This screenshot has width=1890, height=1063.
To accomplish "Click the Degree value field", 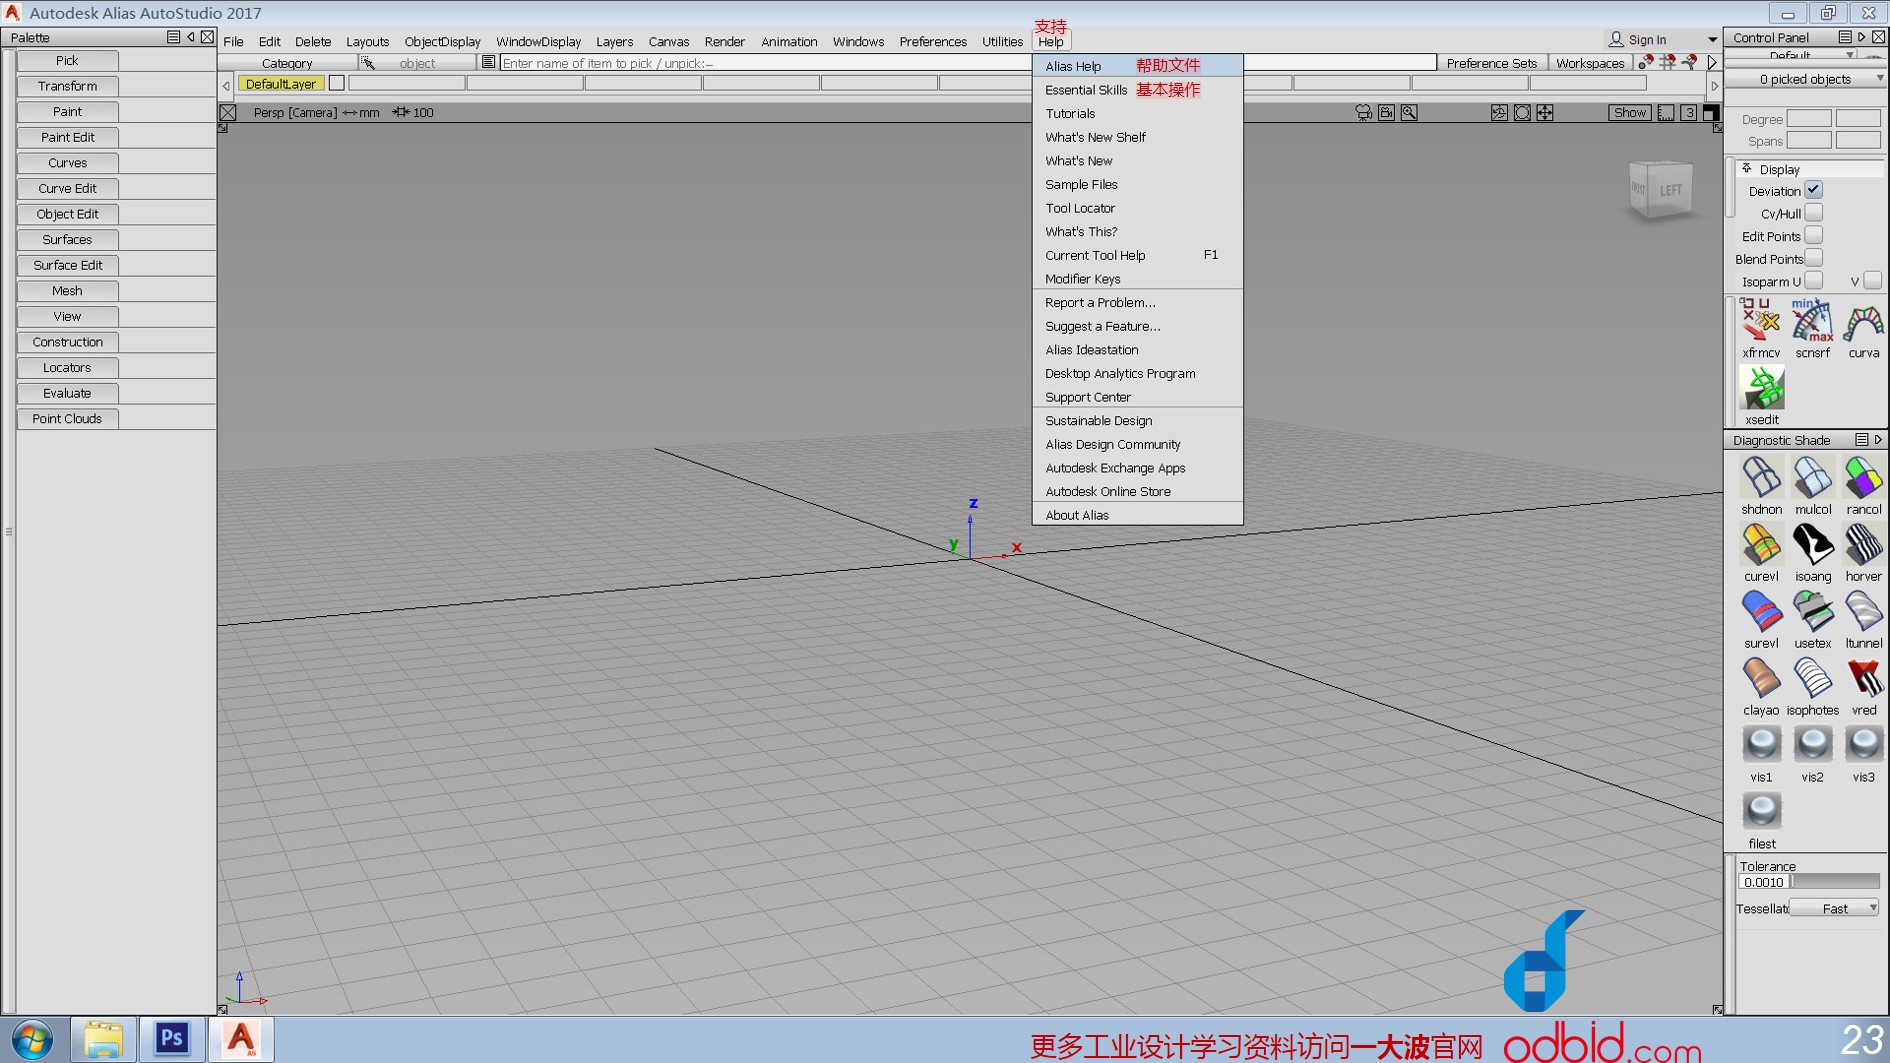I will tap(1808, 119).
